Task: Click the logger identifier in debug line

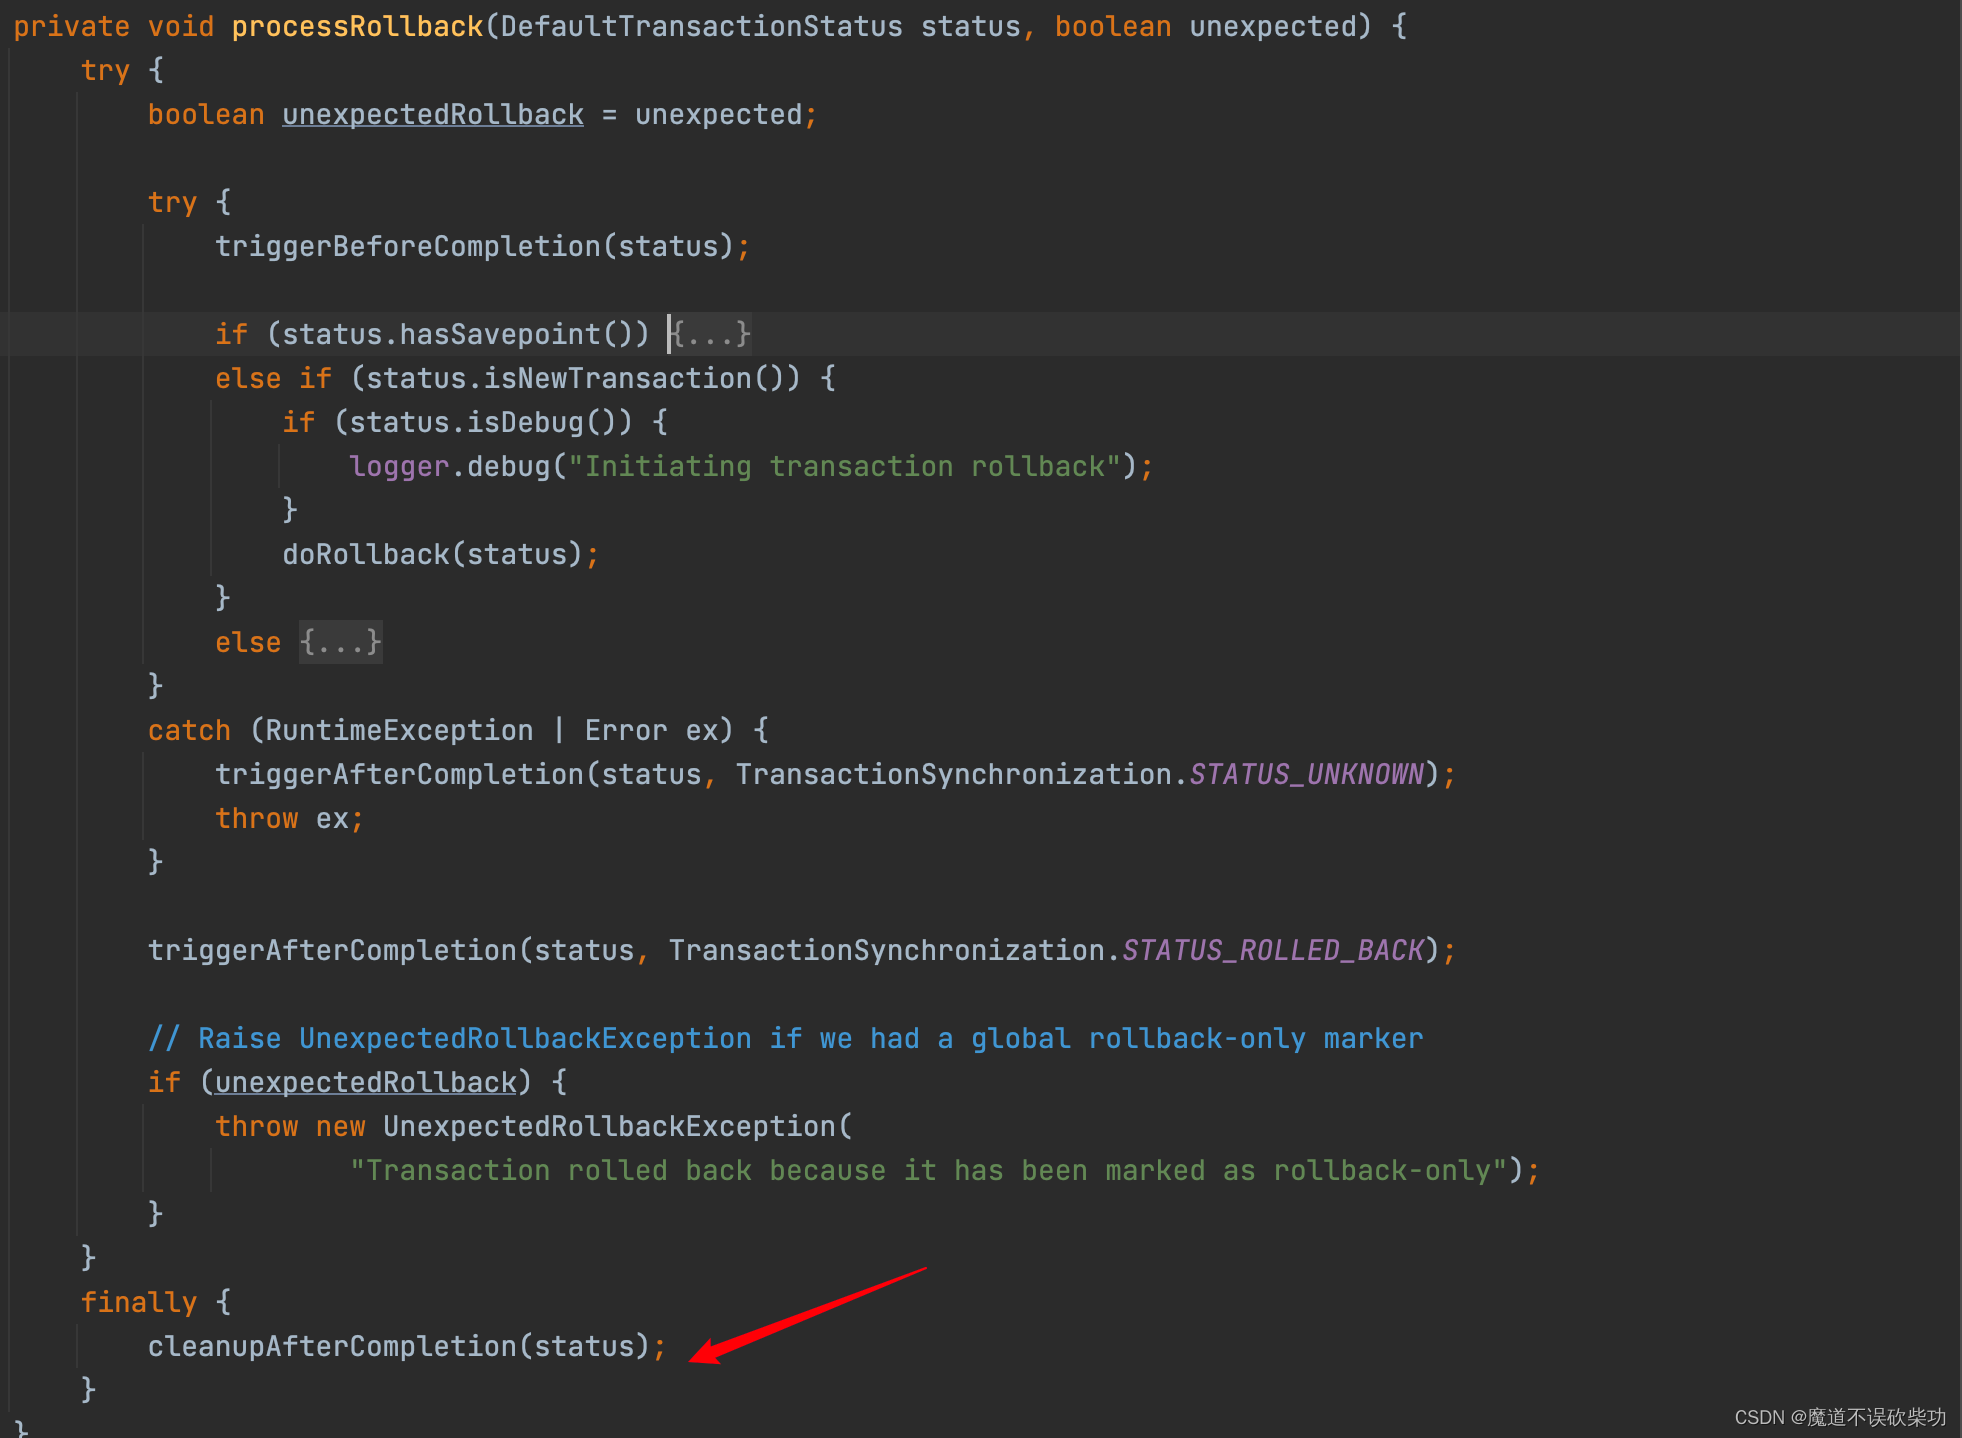Action: 399,466
